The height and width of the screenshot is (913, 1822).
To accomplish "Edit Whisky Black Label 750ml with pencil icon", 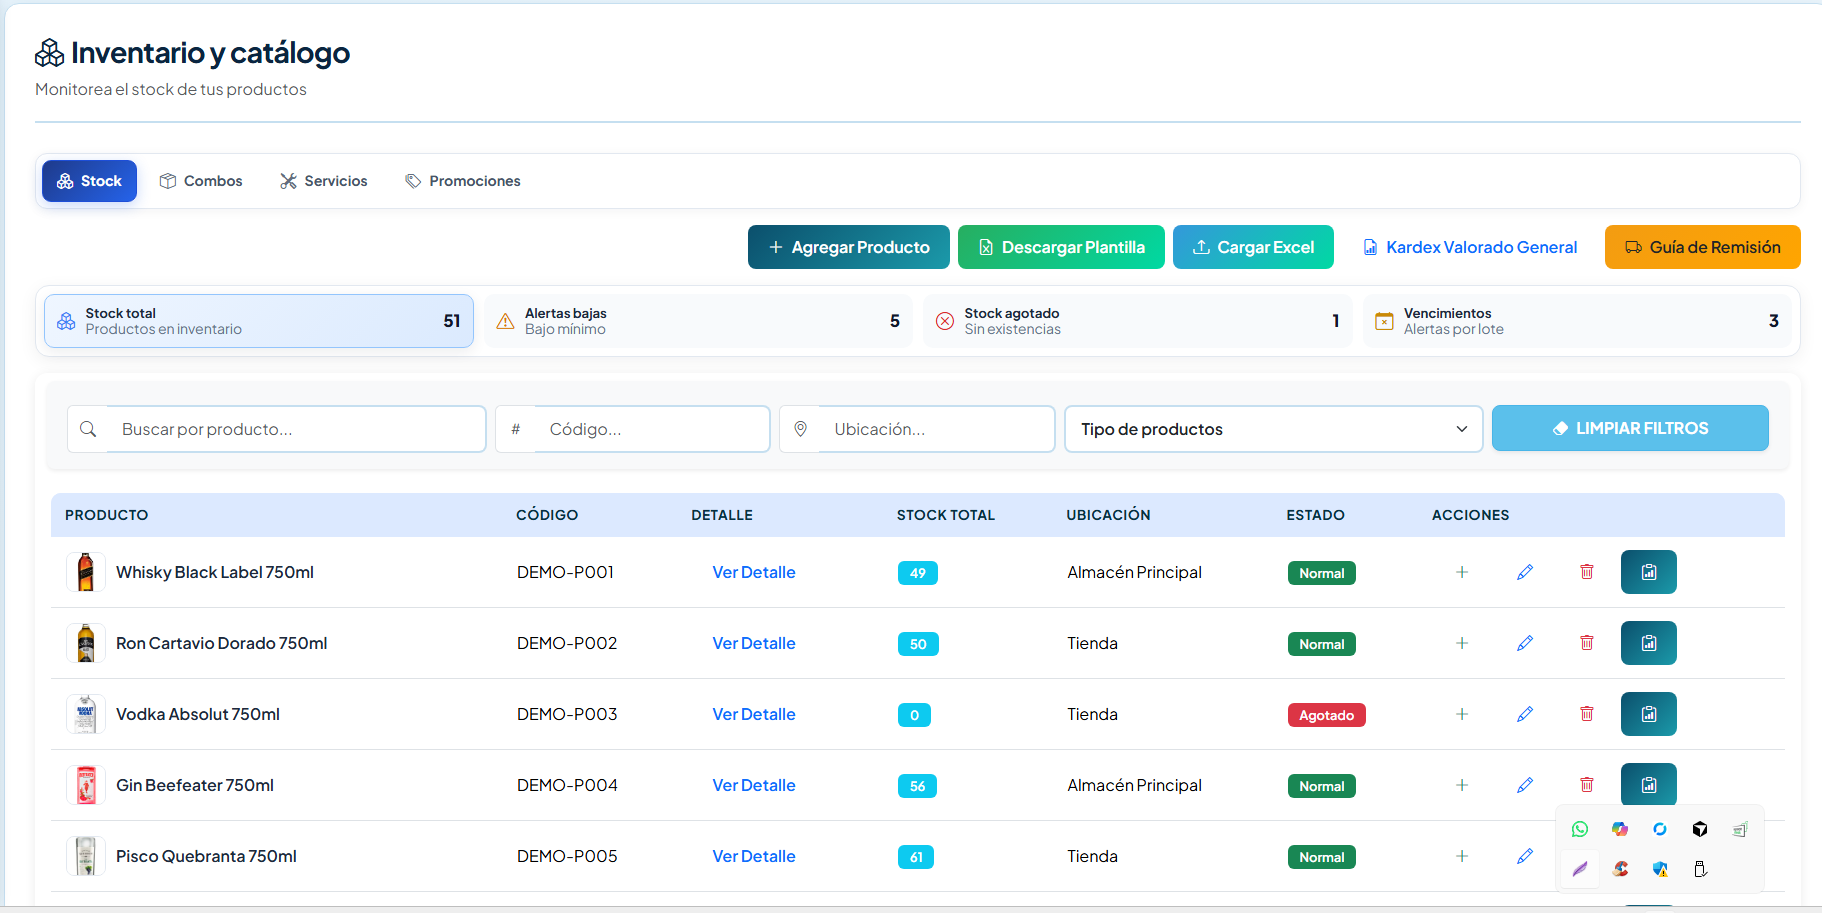I will pyautogui.click(x=1525, y=572).
